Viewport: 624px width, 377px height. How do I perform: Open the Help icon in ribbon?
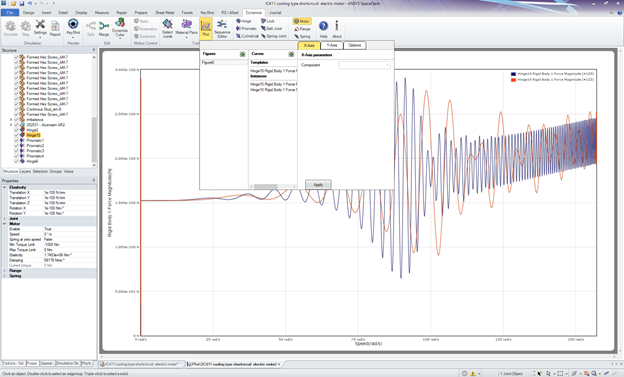pos(324,29)
